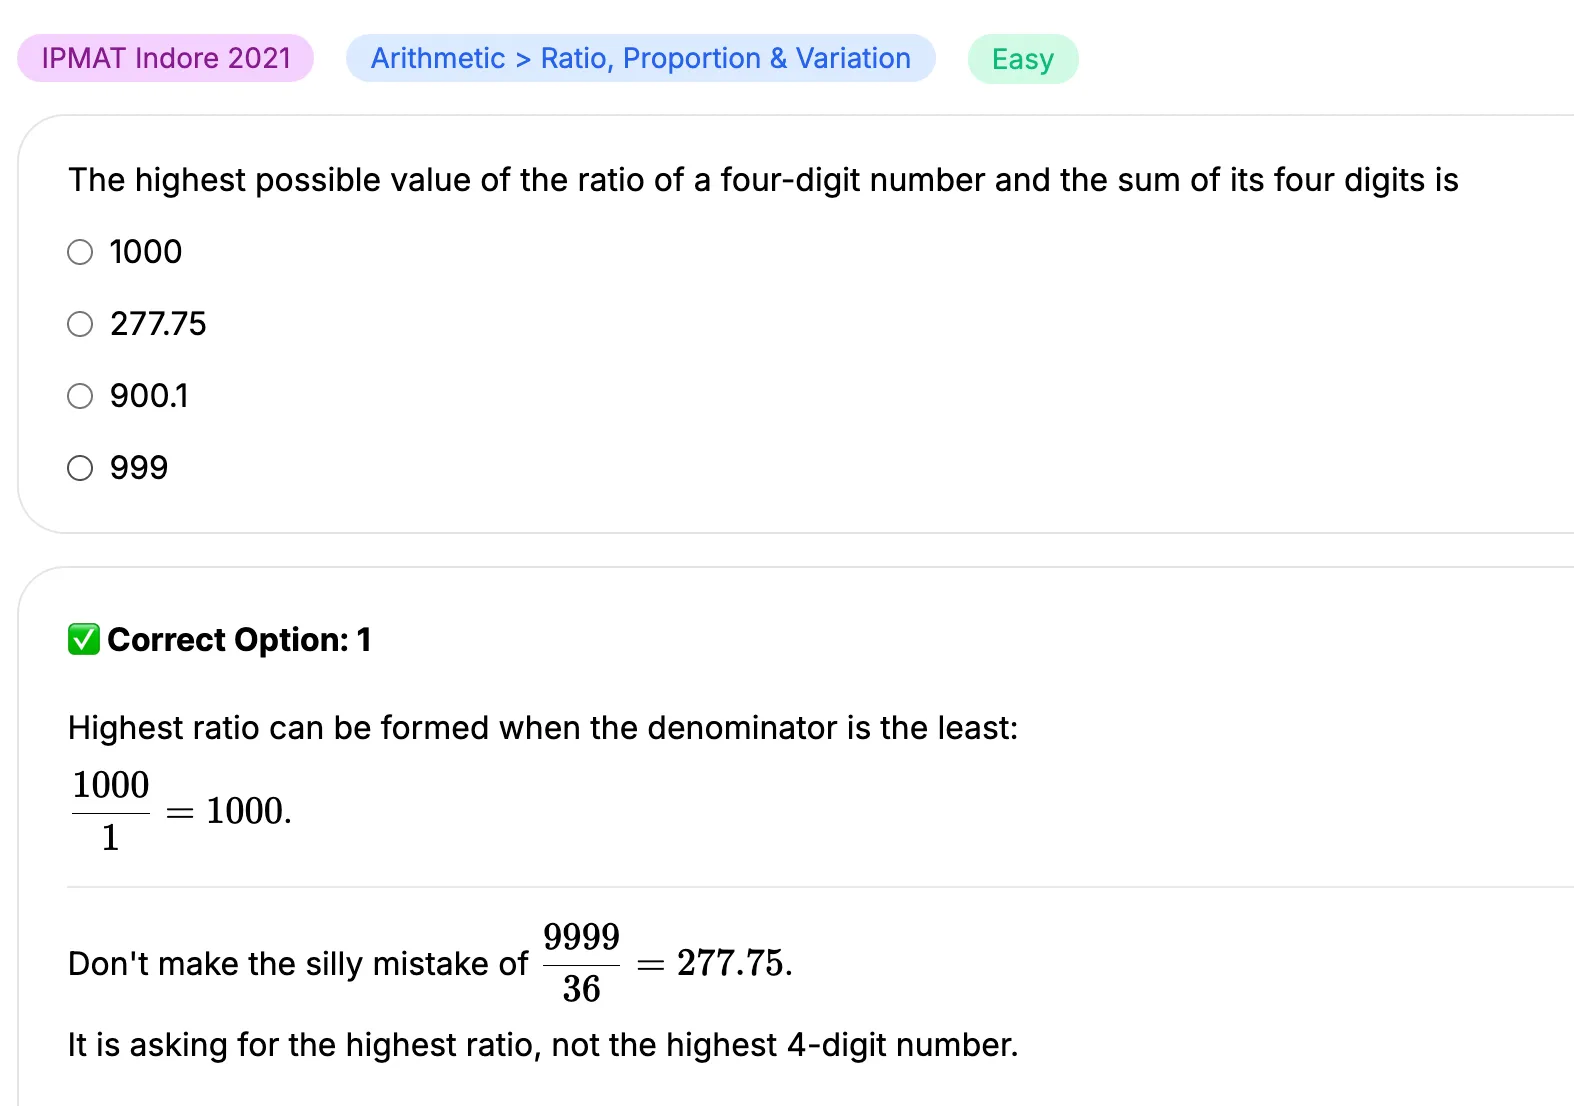Click the green checkmark icon
The height and width of the screenshot is (1106, 1574).
click(84, 639)
